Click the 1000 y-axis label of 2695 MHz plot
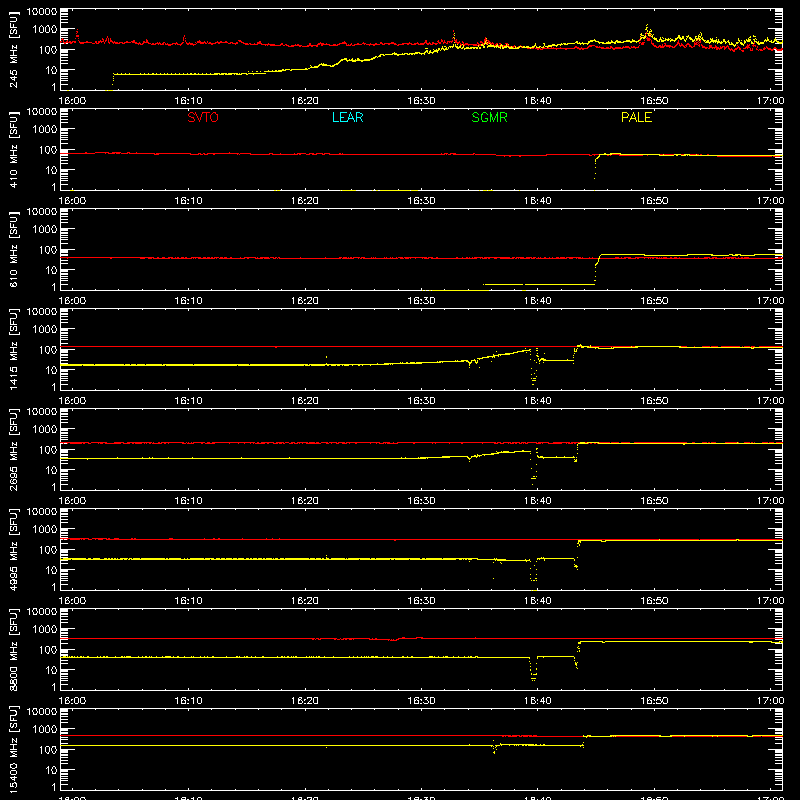The image size is (800, 800). (x=45, y=430)
